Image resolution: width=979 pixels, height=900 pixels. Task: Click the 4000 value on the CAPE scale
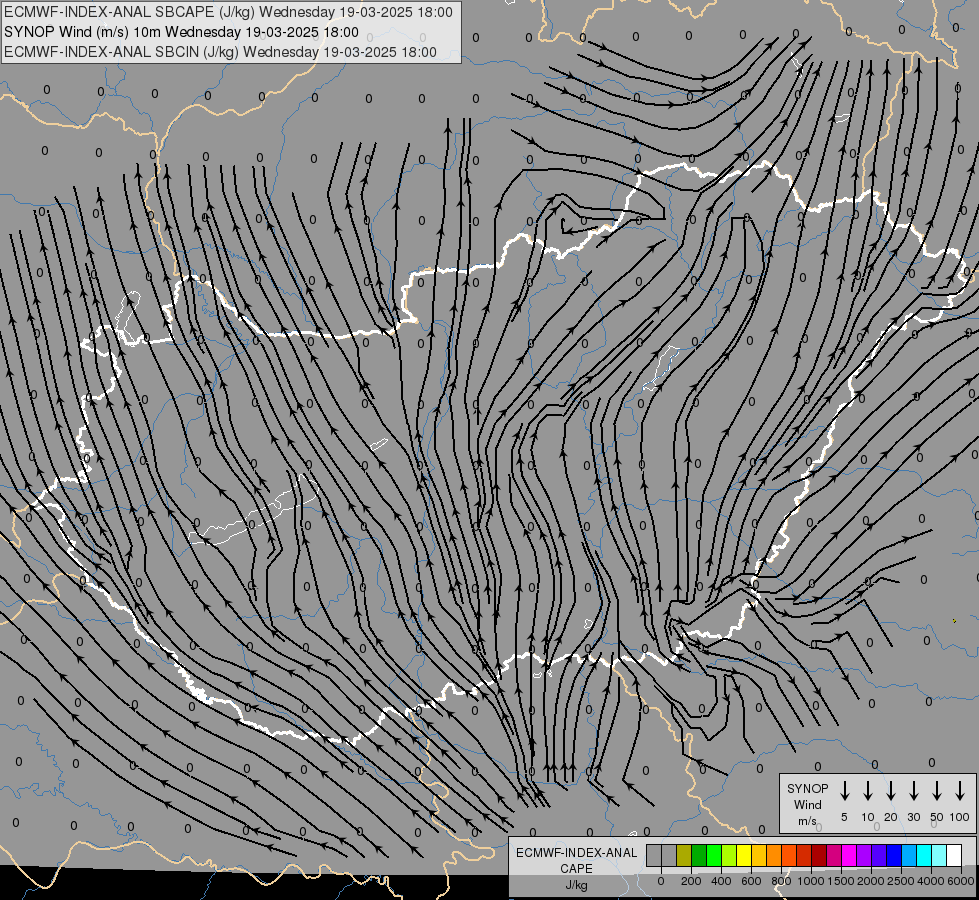[931, 881]
